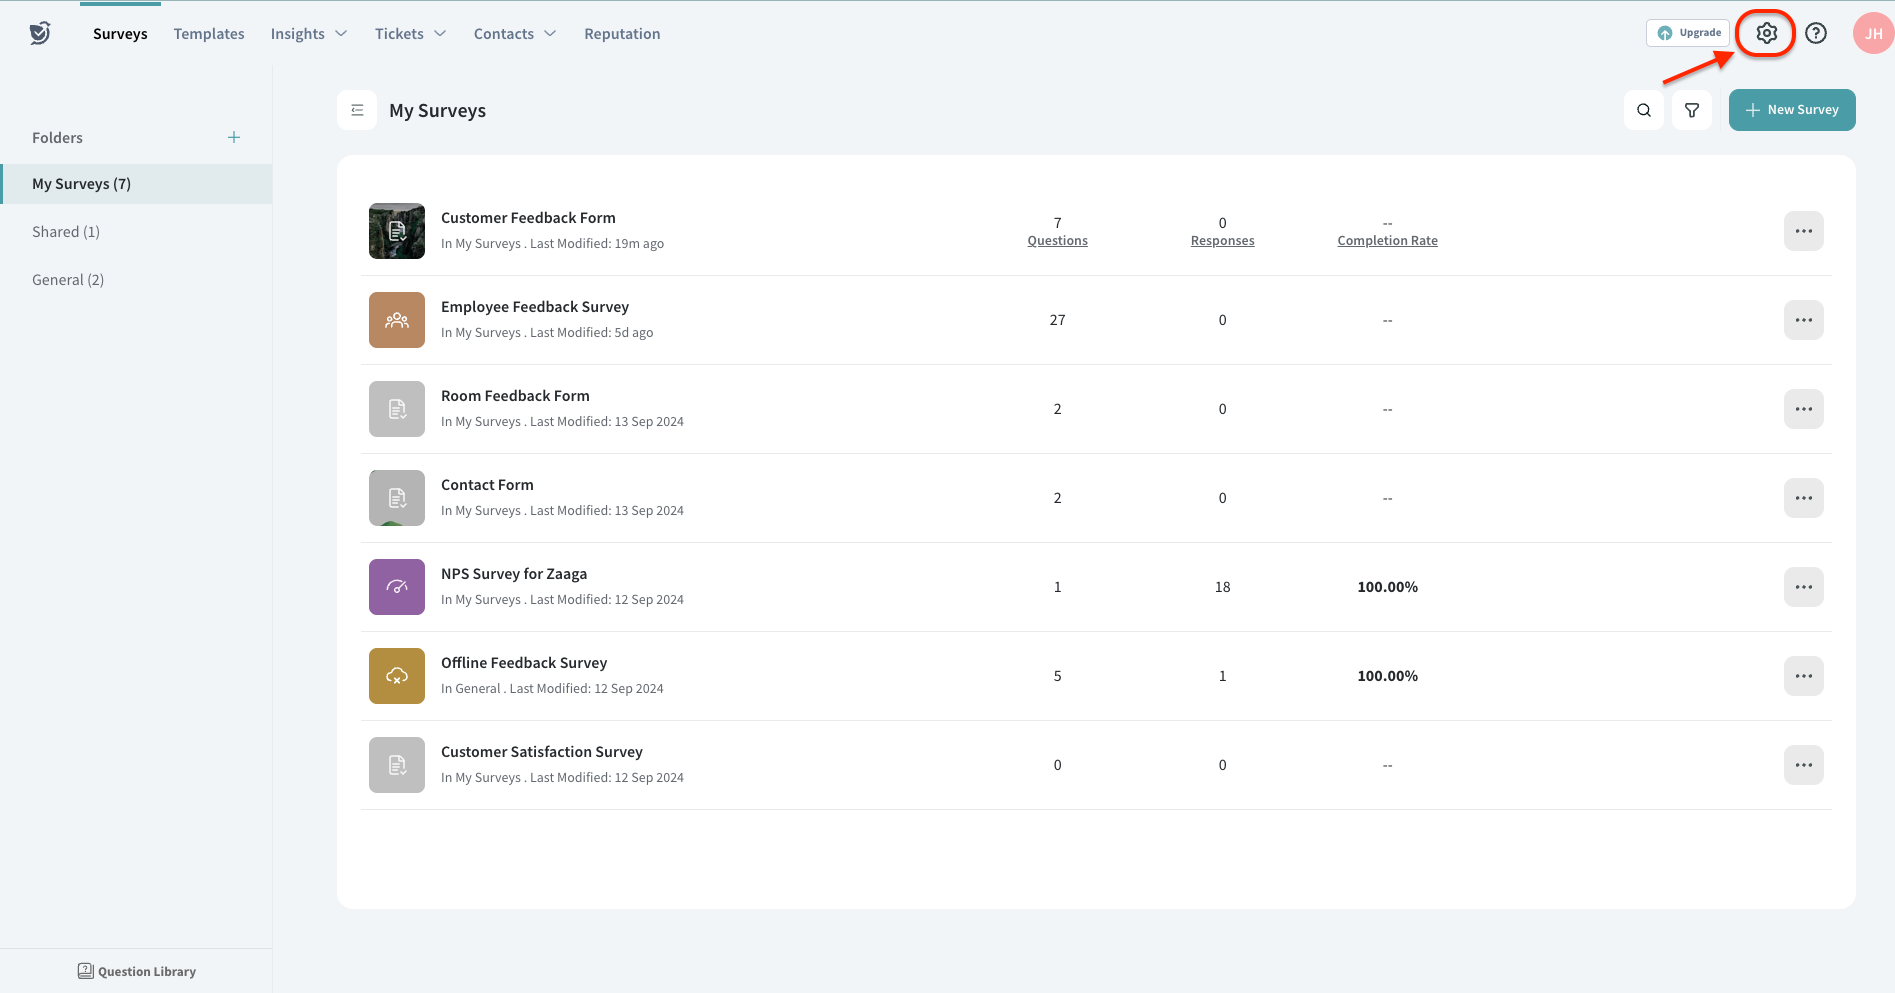Image resolution: width=1895 pixels, height=993 pixels.
Task: Click the New Survey button
Action: tap(1791, 110)
